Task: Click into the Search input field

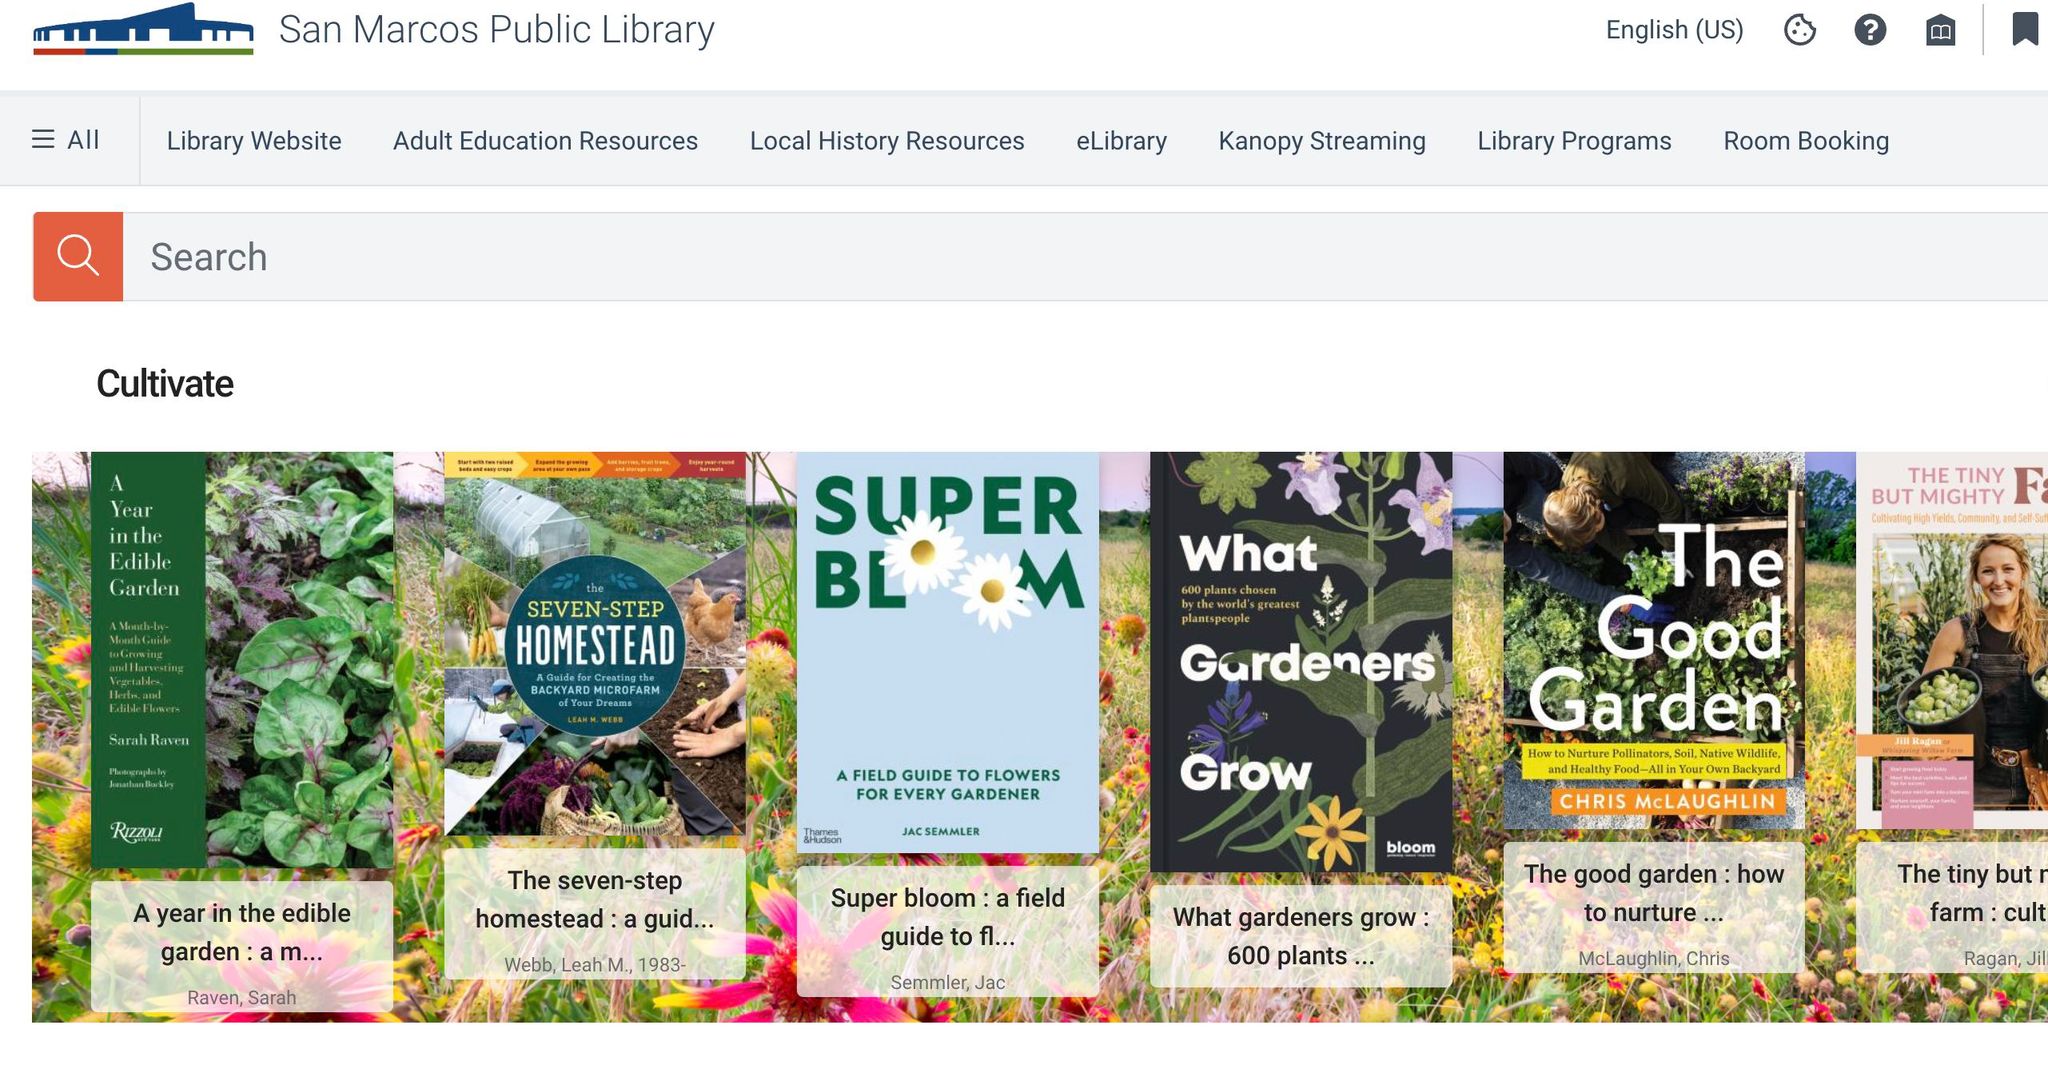Action: [x=1085, y=257]
